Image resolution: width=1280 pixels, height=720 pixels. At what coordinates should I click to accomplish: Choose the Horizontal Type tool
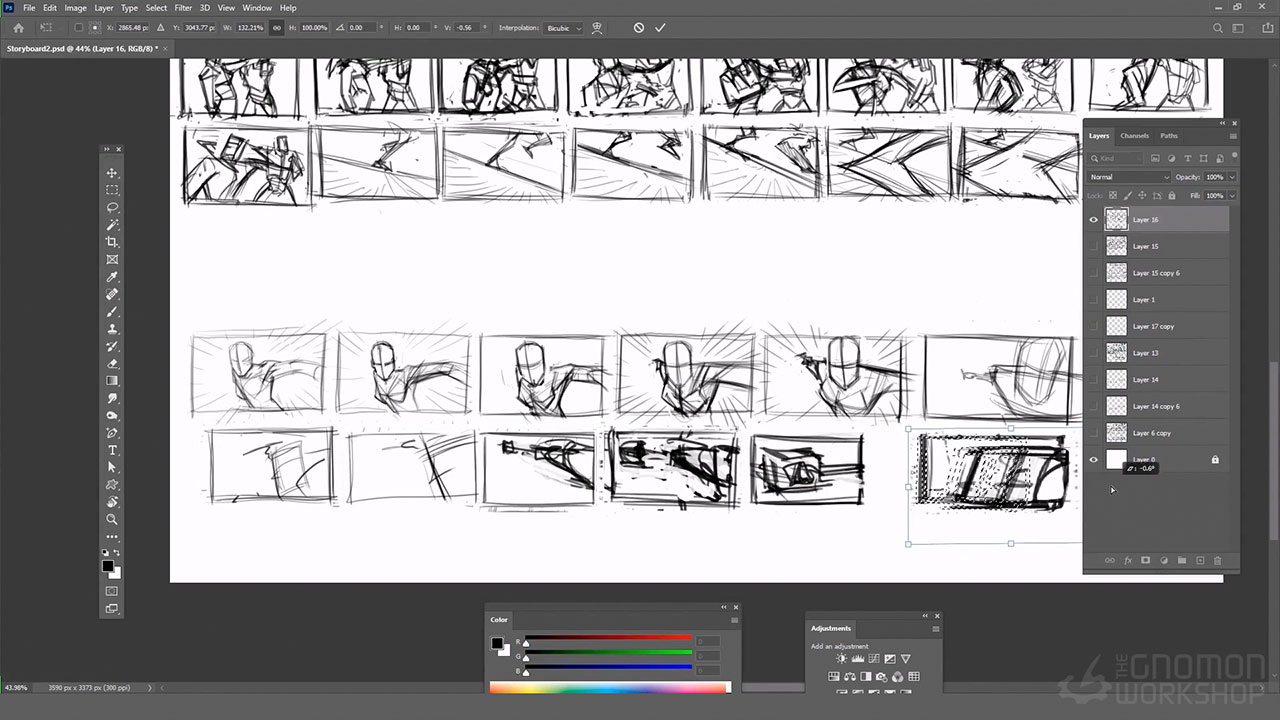[112, 450]
